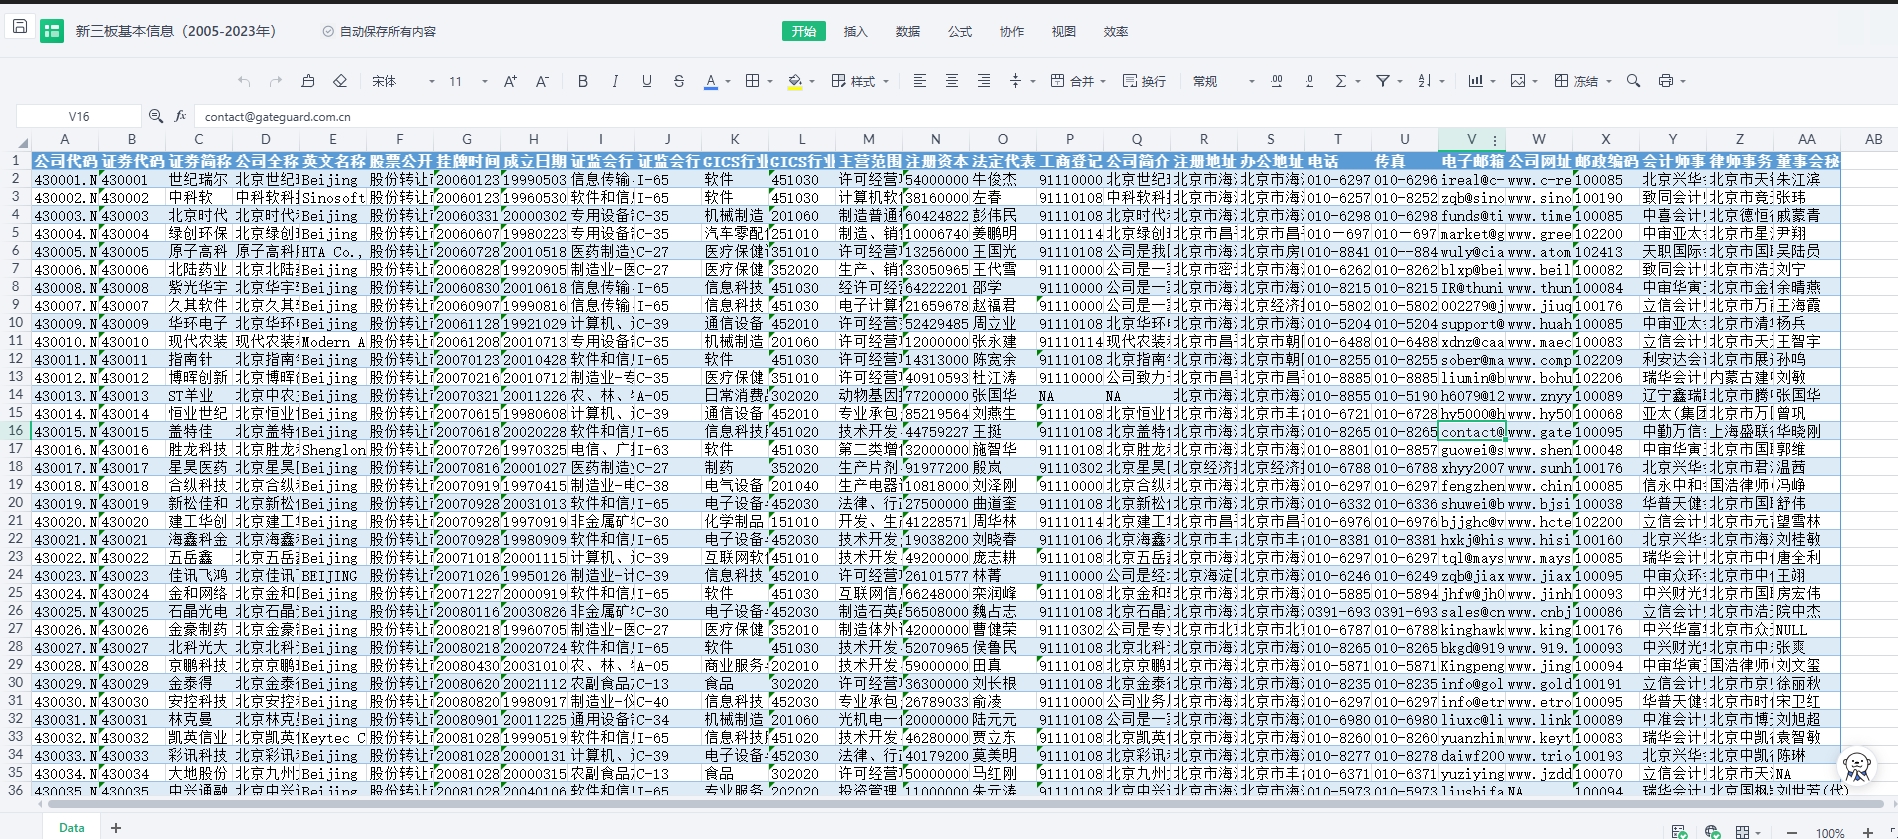Toggle strikethrough formatting
The image size is (1898, 839).
point(679,81)
